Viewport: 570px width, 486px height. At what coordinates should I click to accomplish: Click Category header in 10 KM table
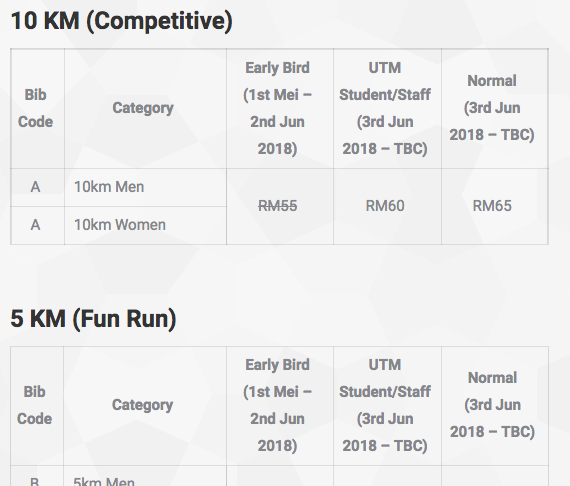(143, 108)
